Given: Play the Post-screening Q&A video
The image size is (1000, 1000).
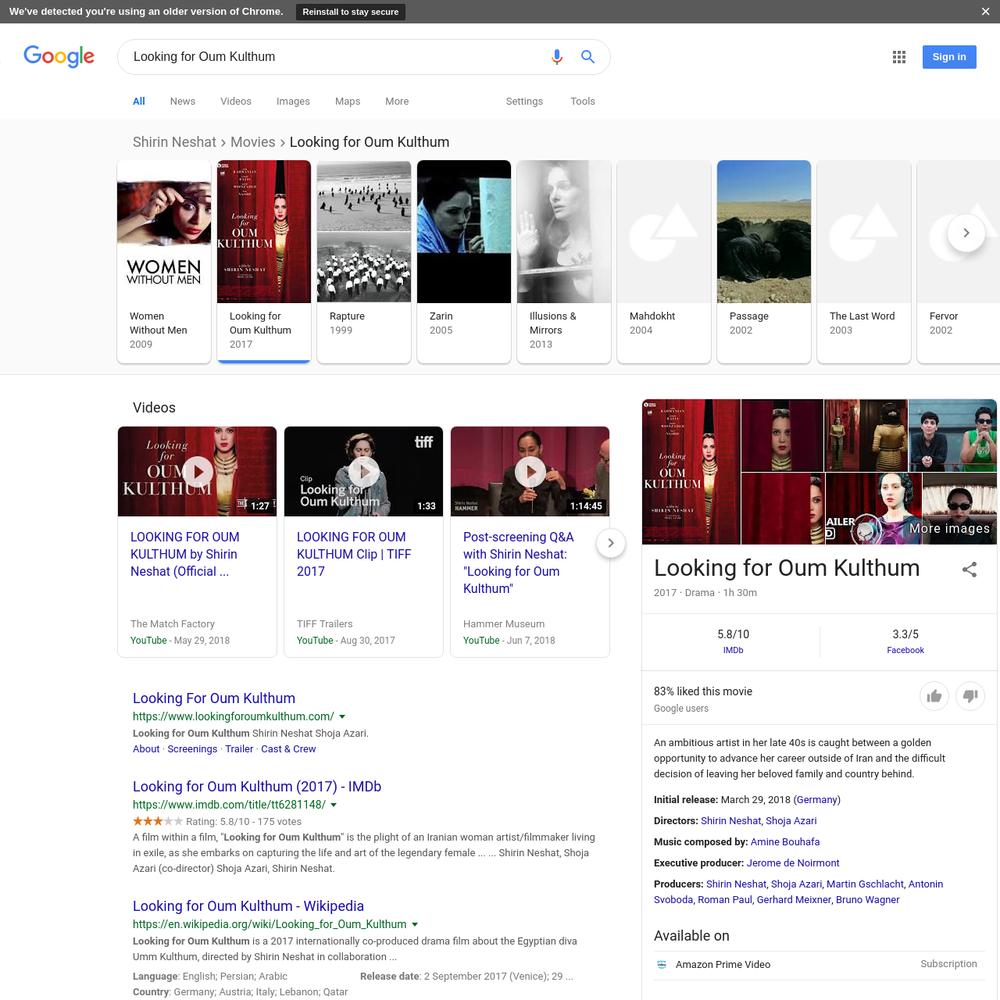Looking at the screenshot, I should pyautogui.click(x=530, y=471).
